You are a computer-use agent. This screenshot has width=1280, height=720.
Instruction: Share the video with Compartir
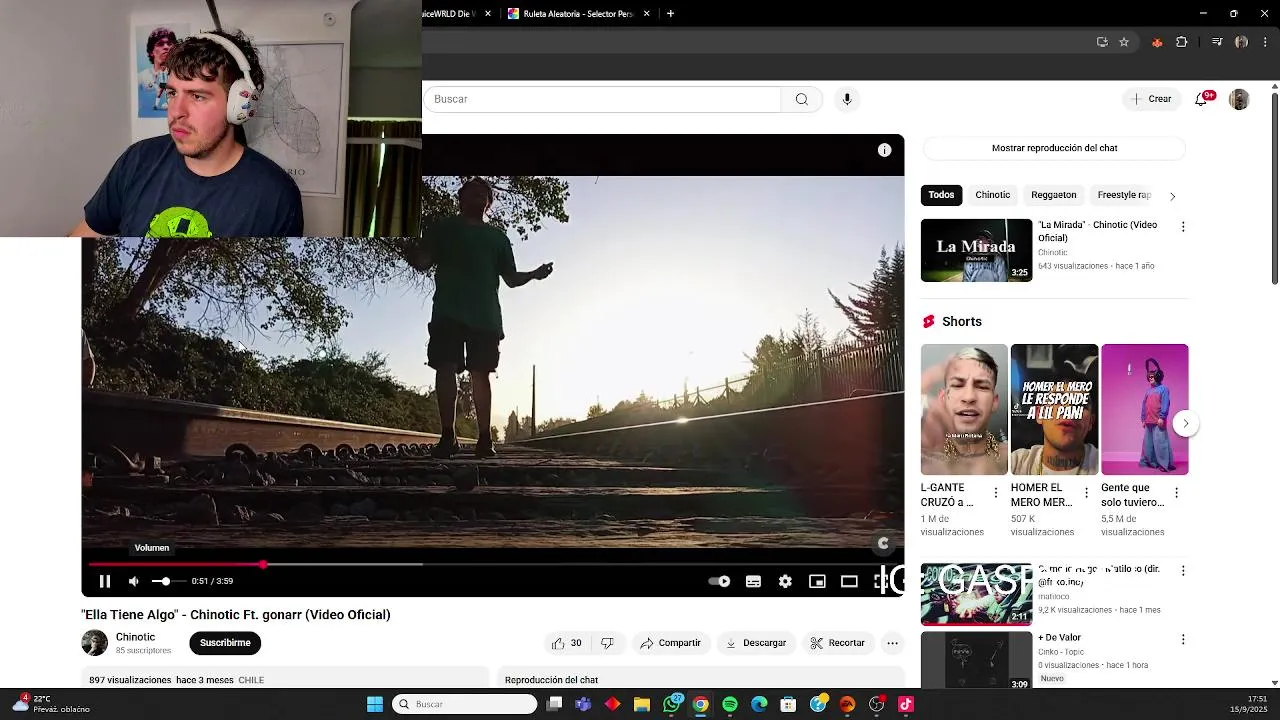point(670,643)
